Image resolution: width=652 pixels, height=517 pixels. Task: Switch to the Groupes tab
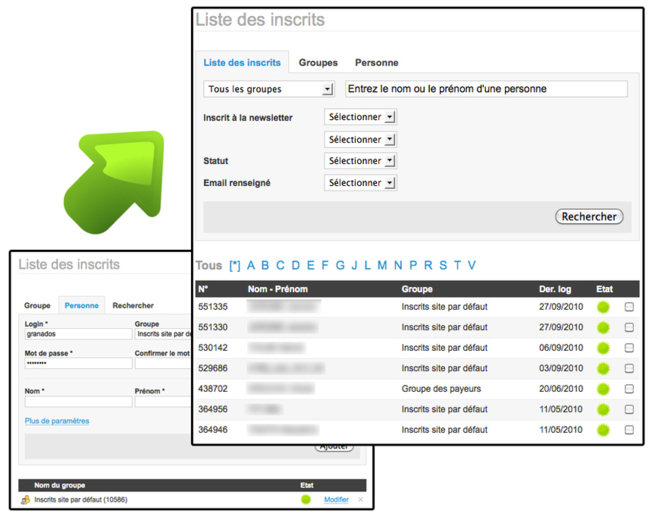click(318, 63)
